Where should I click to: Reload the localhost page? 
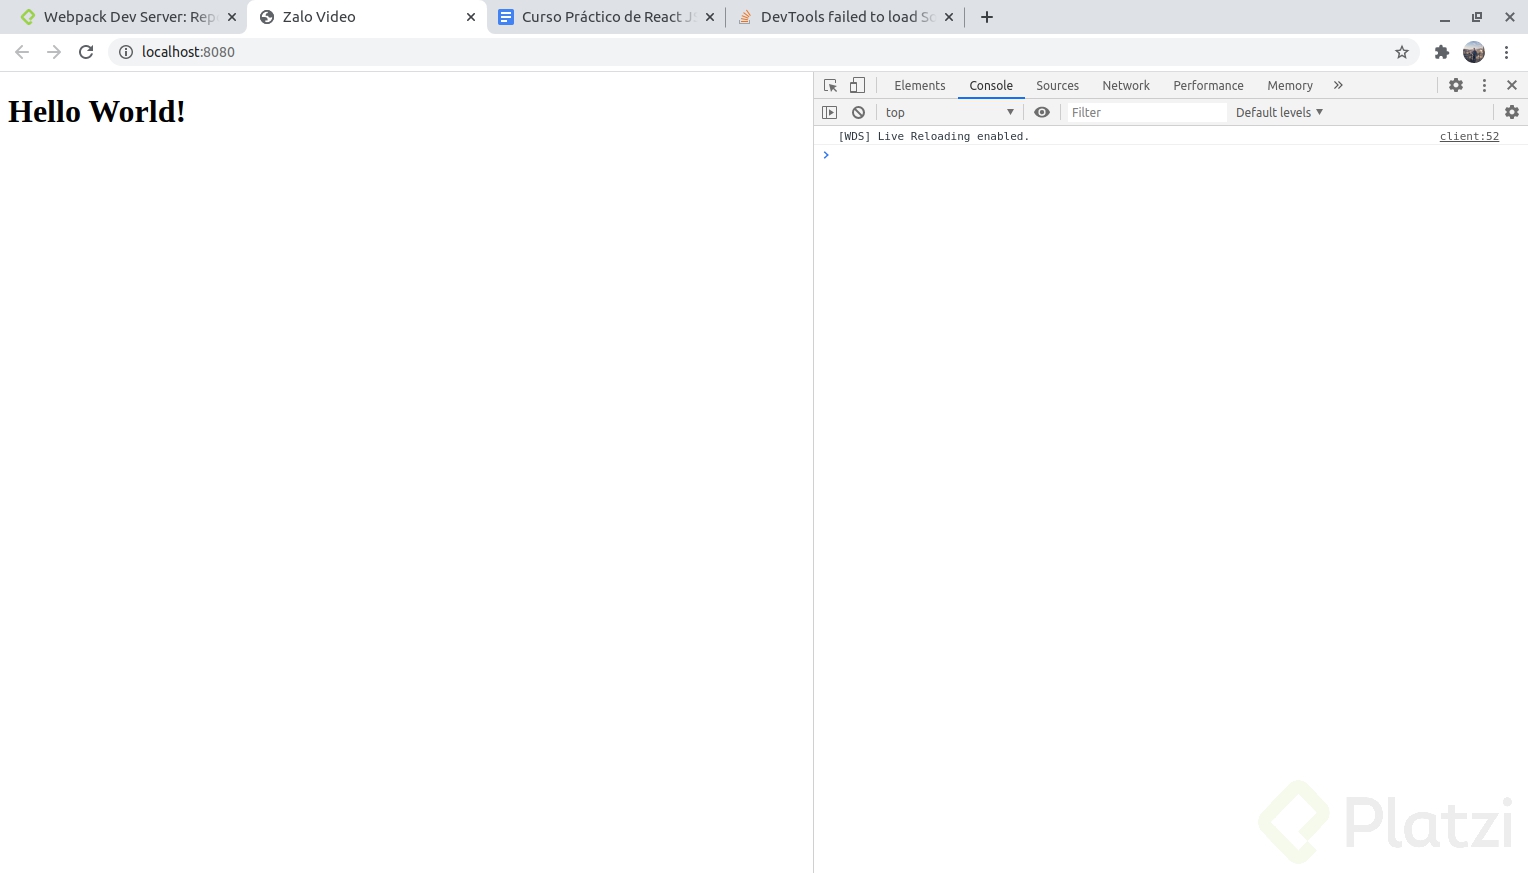coord(86,52)
